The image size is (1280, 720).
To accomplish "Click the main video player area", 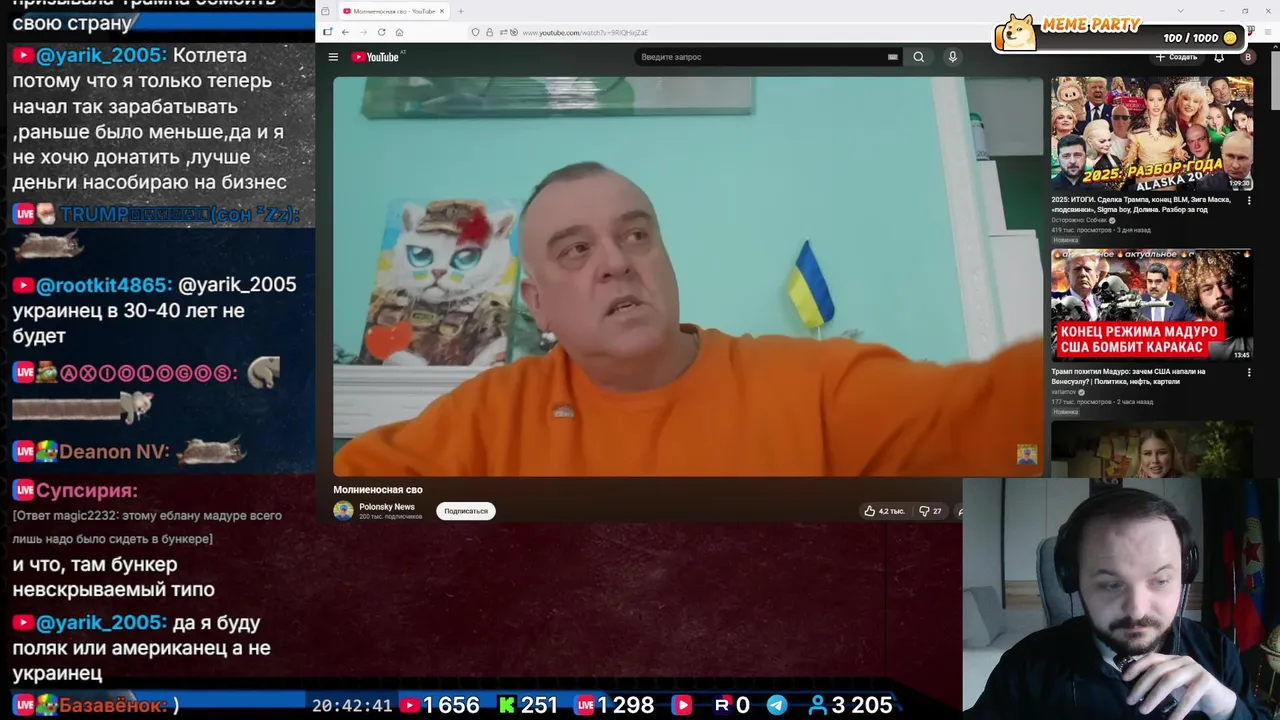I will [688, 277].
